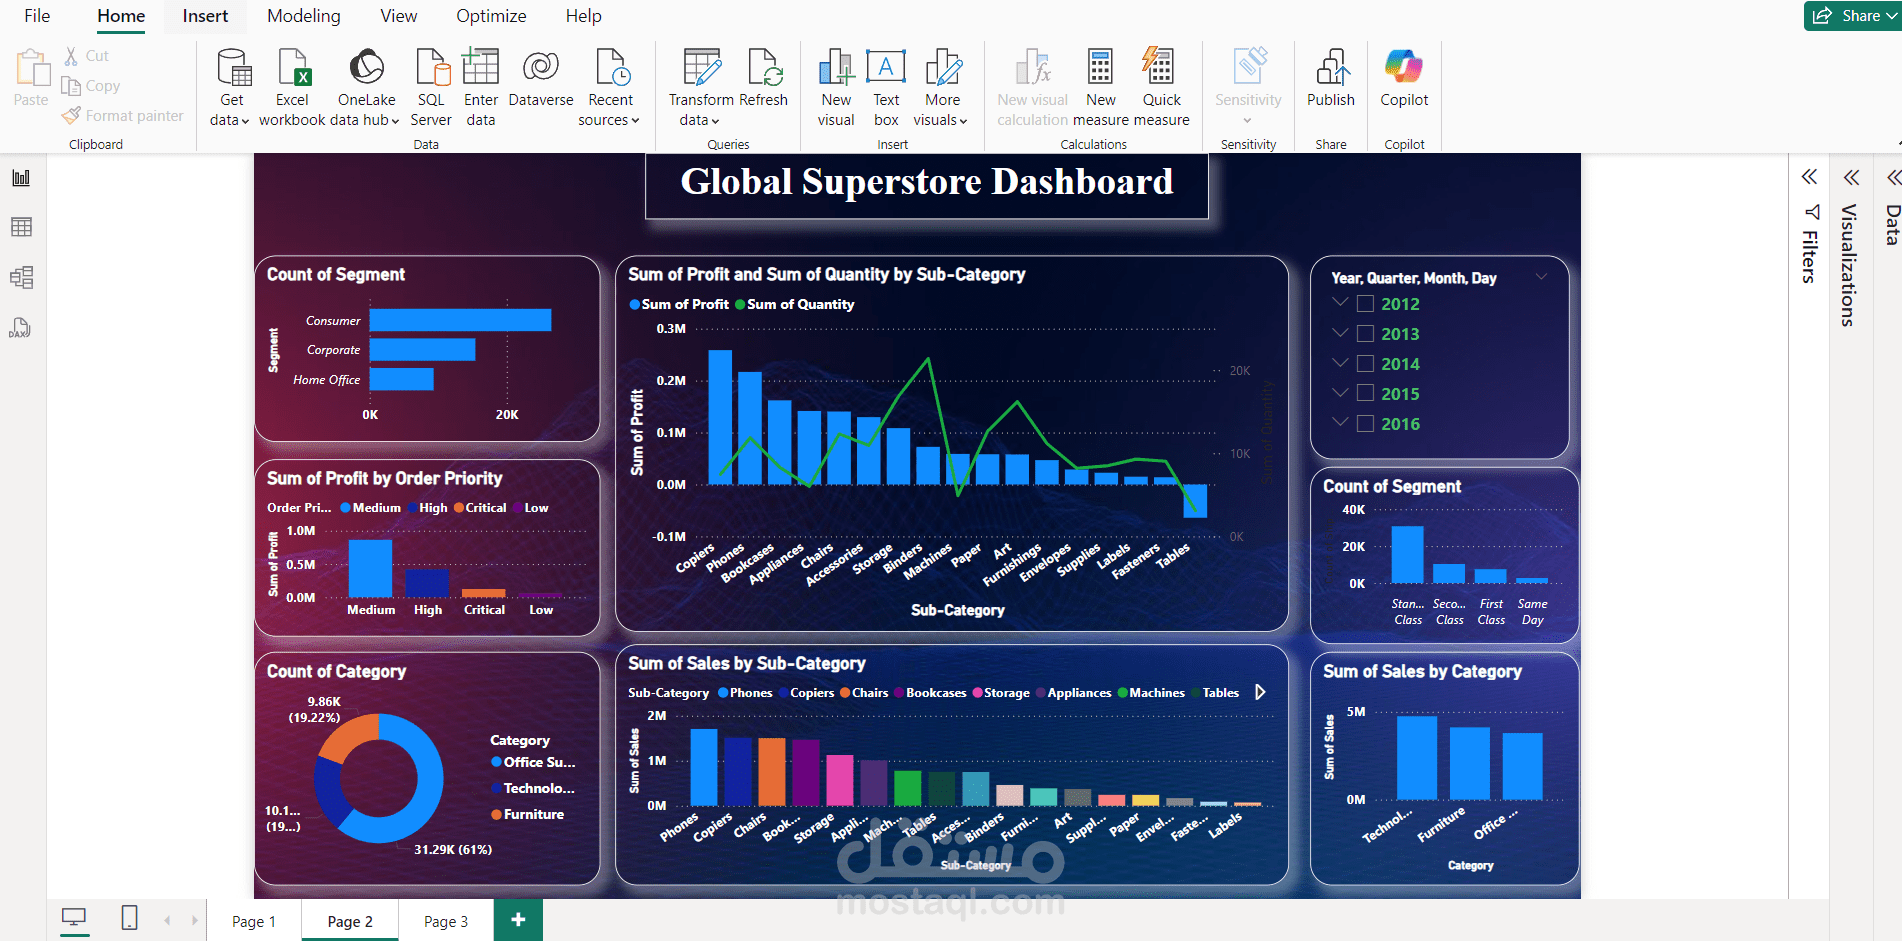This screenshot has width=1902, height=941.
Task: Switch to mobile layout
Action: click(x=129, y=917)
